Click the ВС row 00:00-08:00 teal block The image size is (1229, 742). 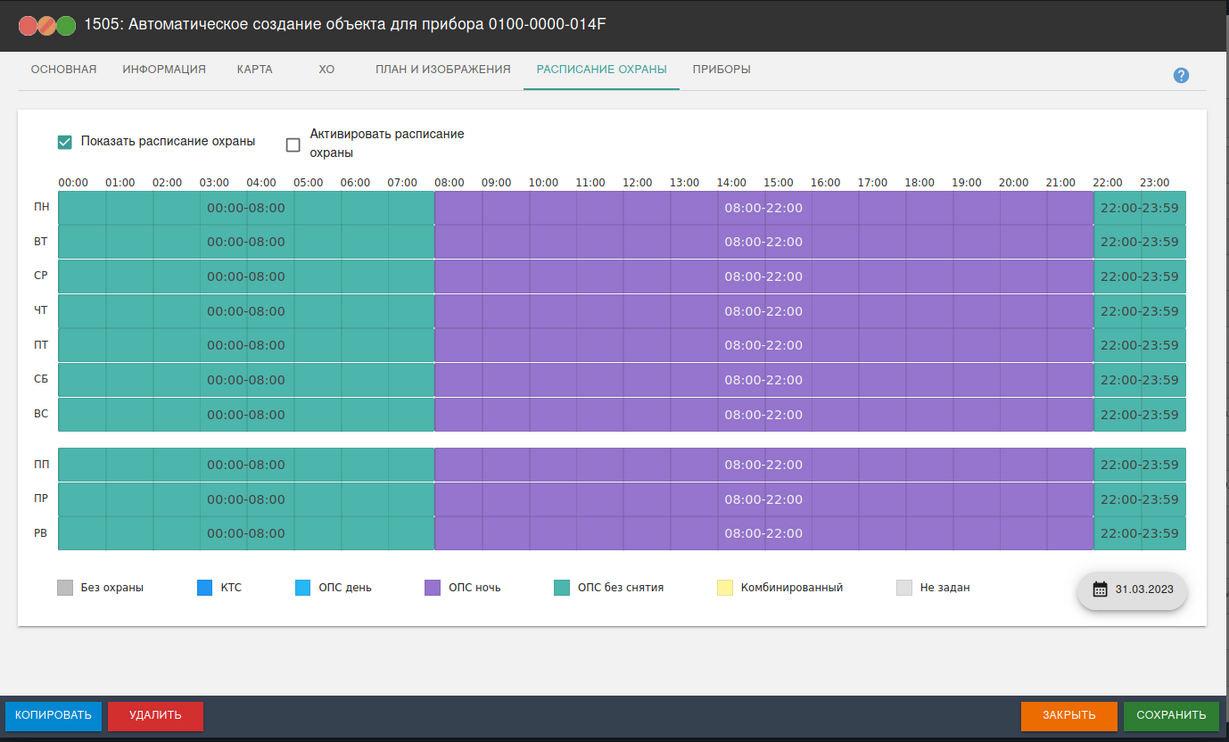coord(246,415)
